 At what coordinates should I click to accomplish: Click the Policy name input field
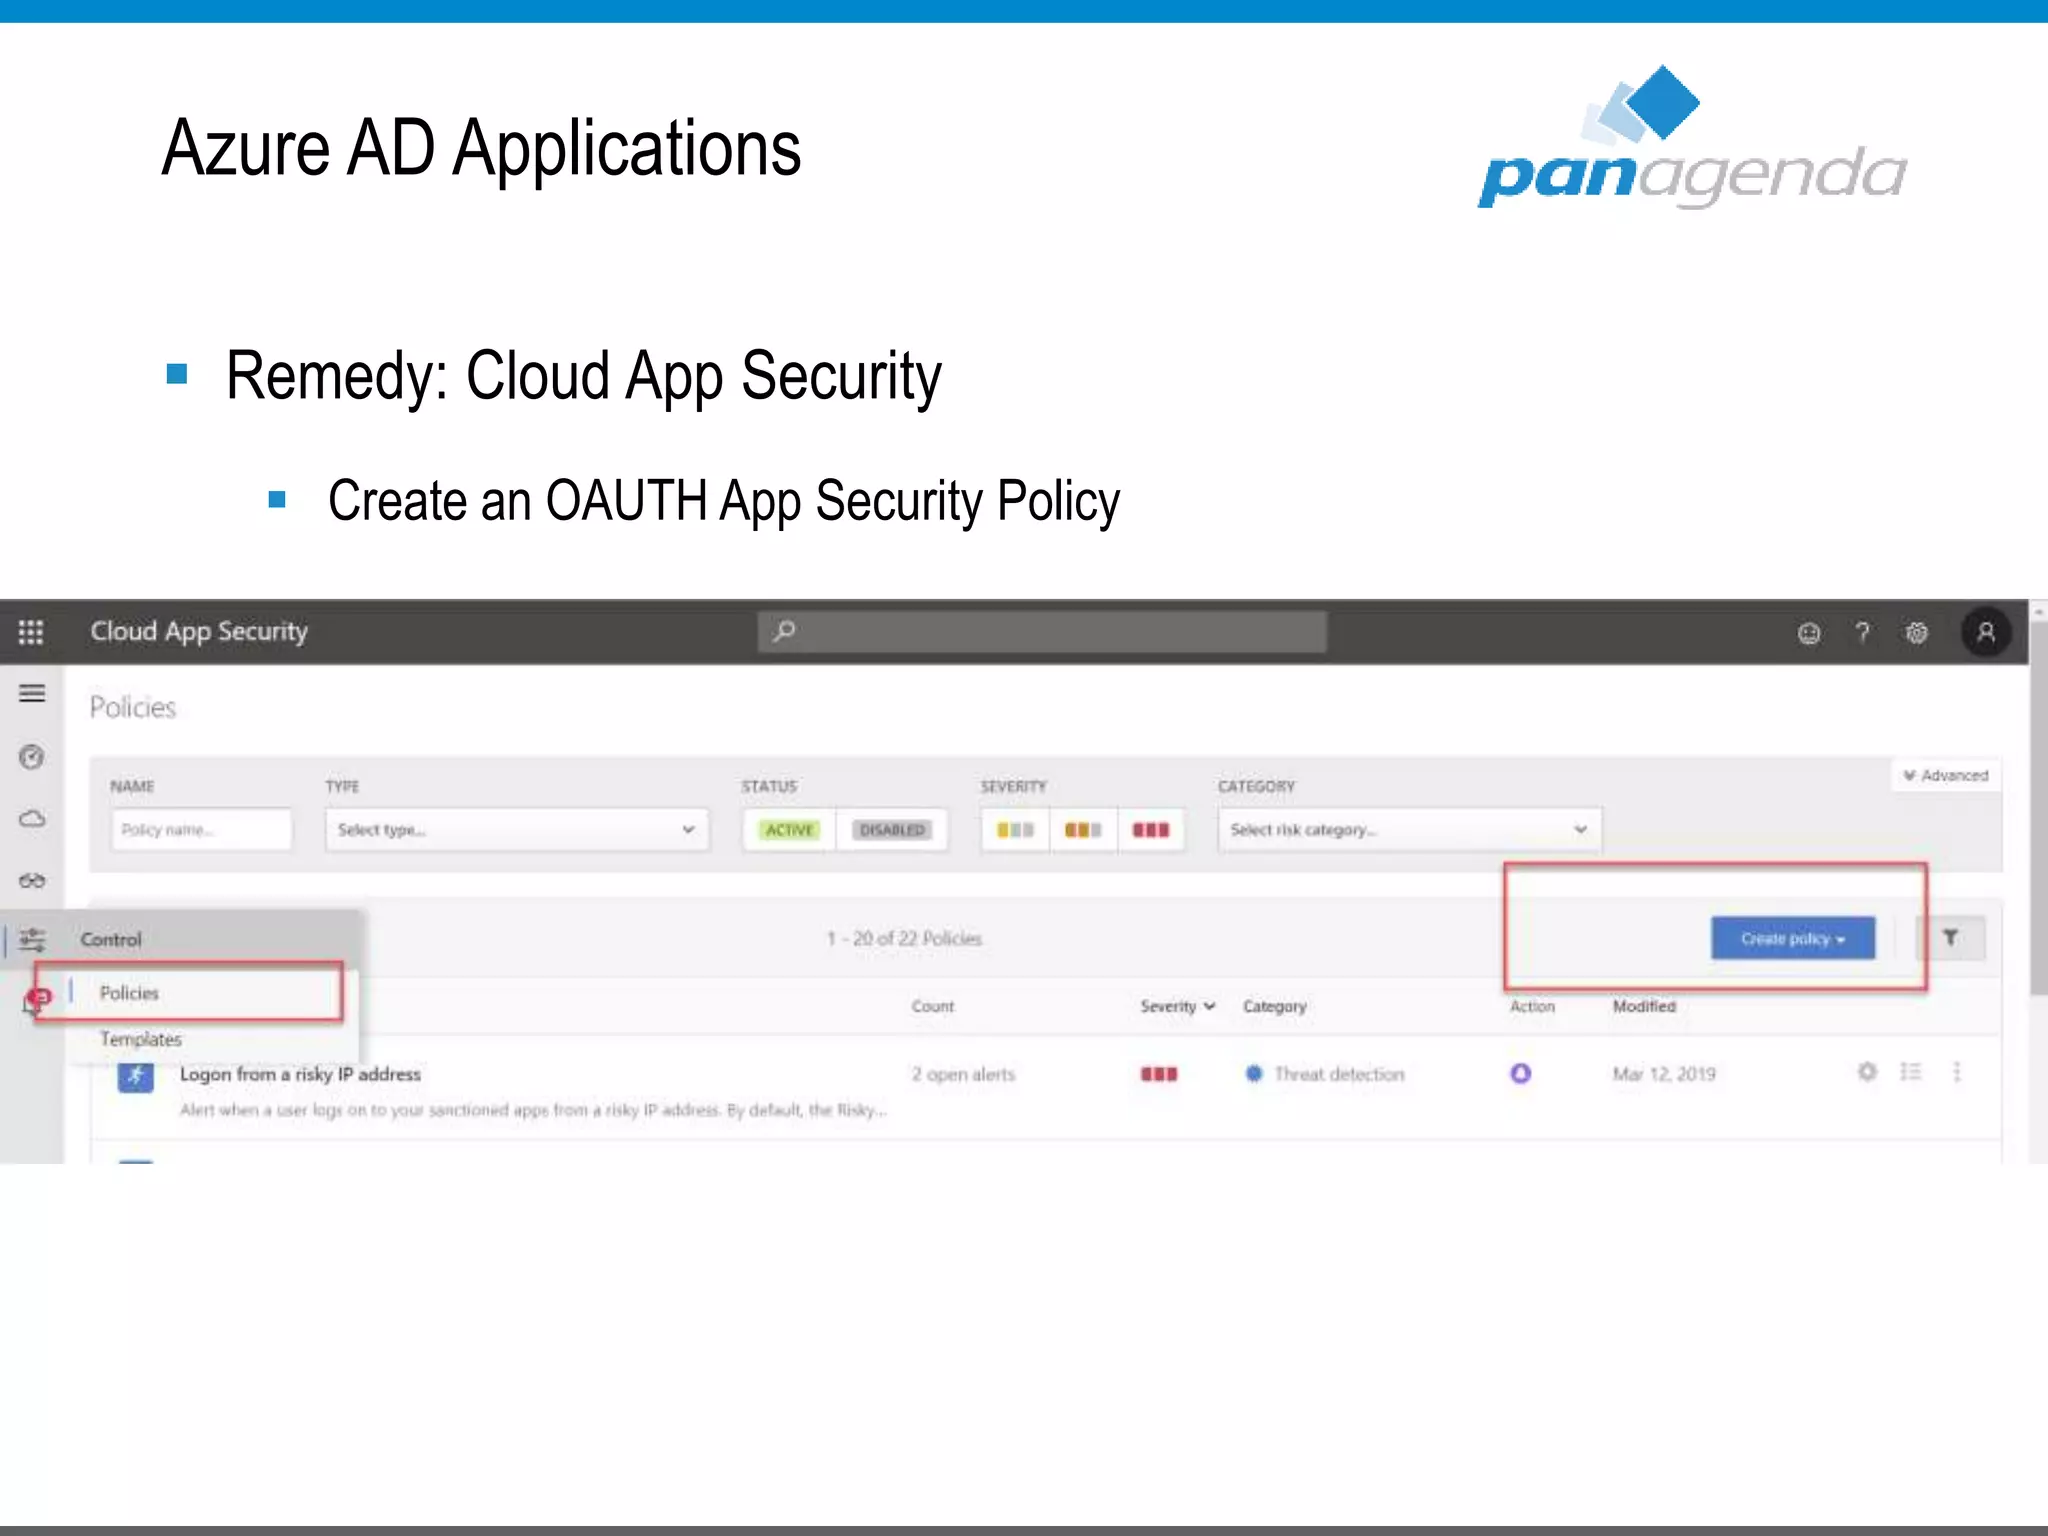tap(202, 830)
